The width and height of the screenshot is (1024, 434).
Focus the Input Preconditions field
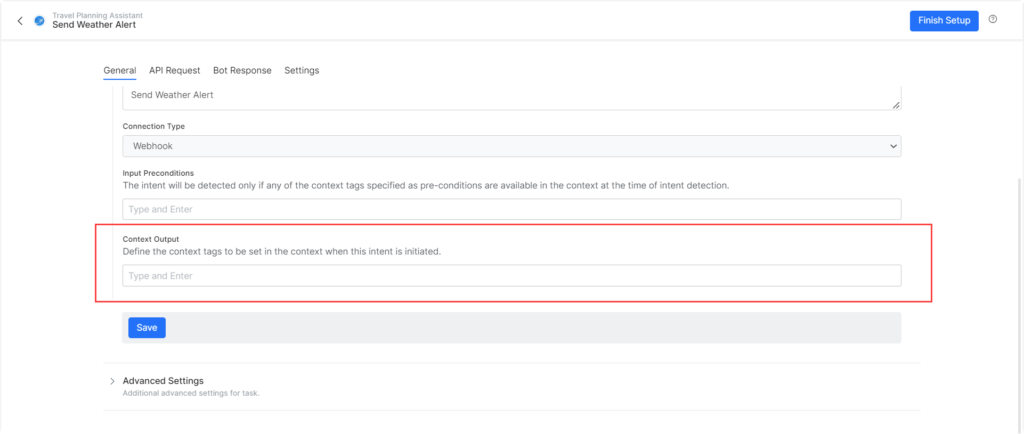(x=511, y=209)
